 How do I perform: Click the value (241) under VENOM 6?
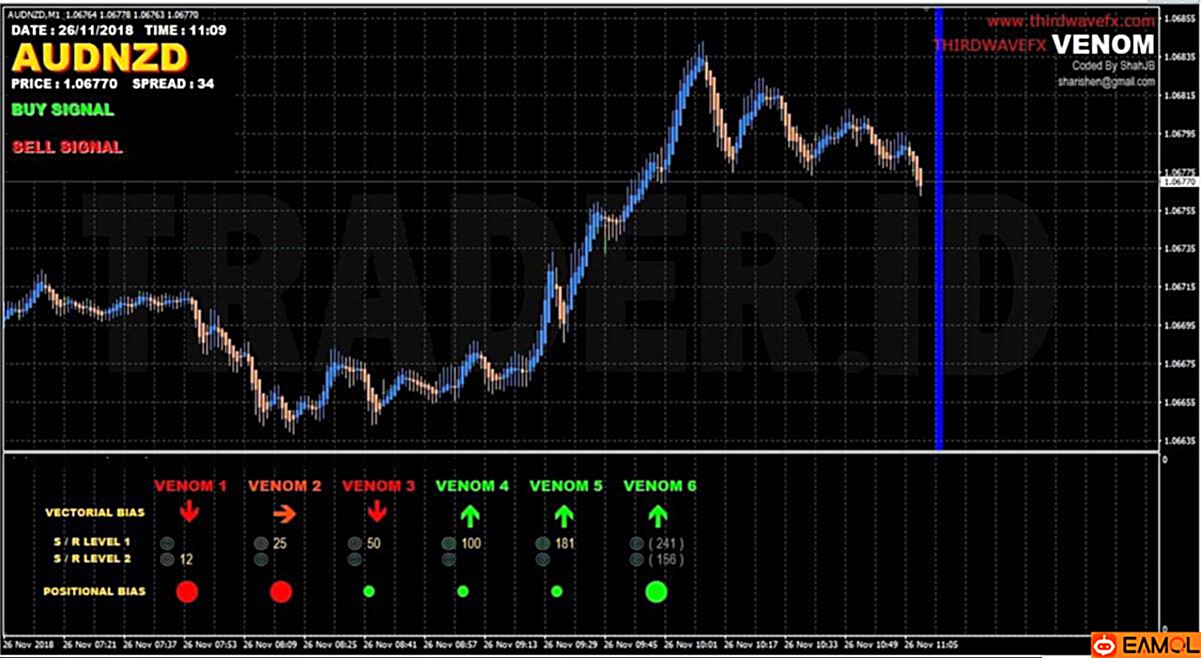coord(665,544)
